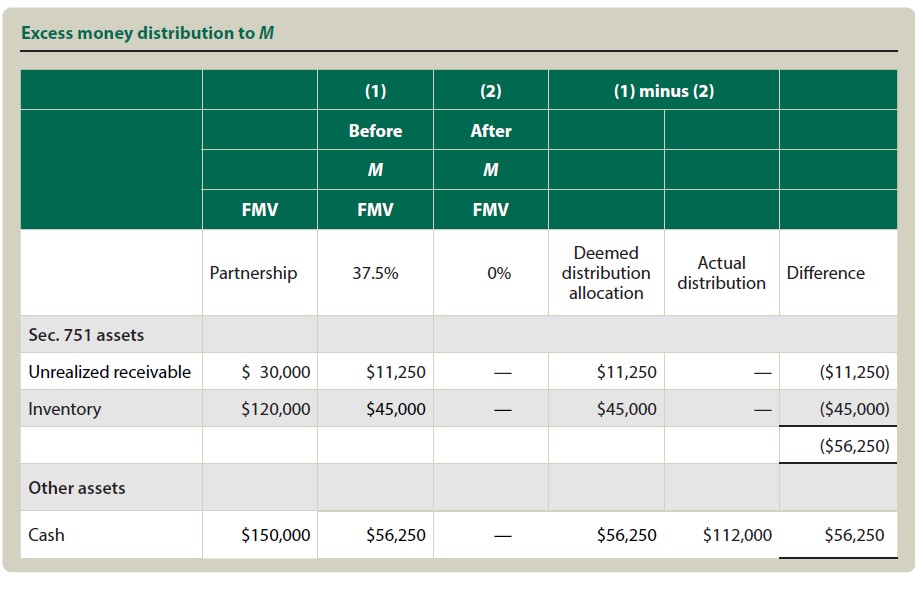Select the "Cash" row label

pos(46,535)
